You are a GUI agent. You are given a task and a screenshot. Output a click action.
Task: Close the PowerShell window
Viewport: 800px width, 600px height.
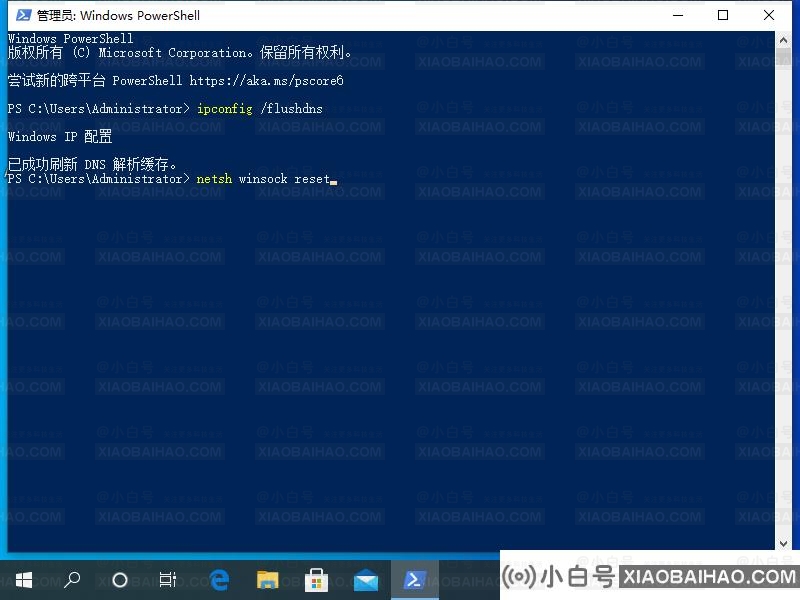[769, 15]
